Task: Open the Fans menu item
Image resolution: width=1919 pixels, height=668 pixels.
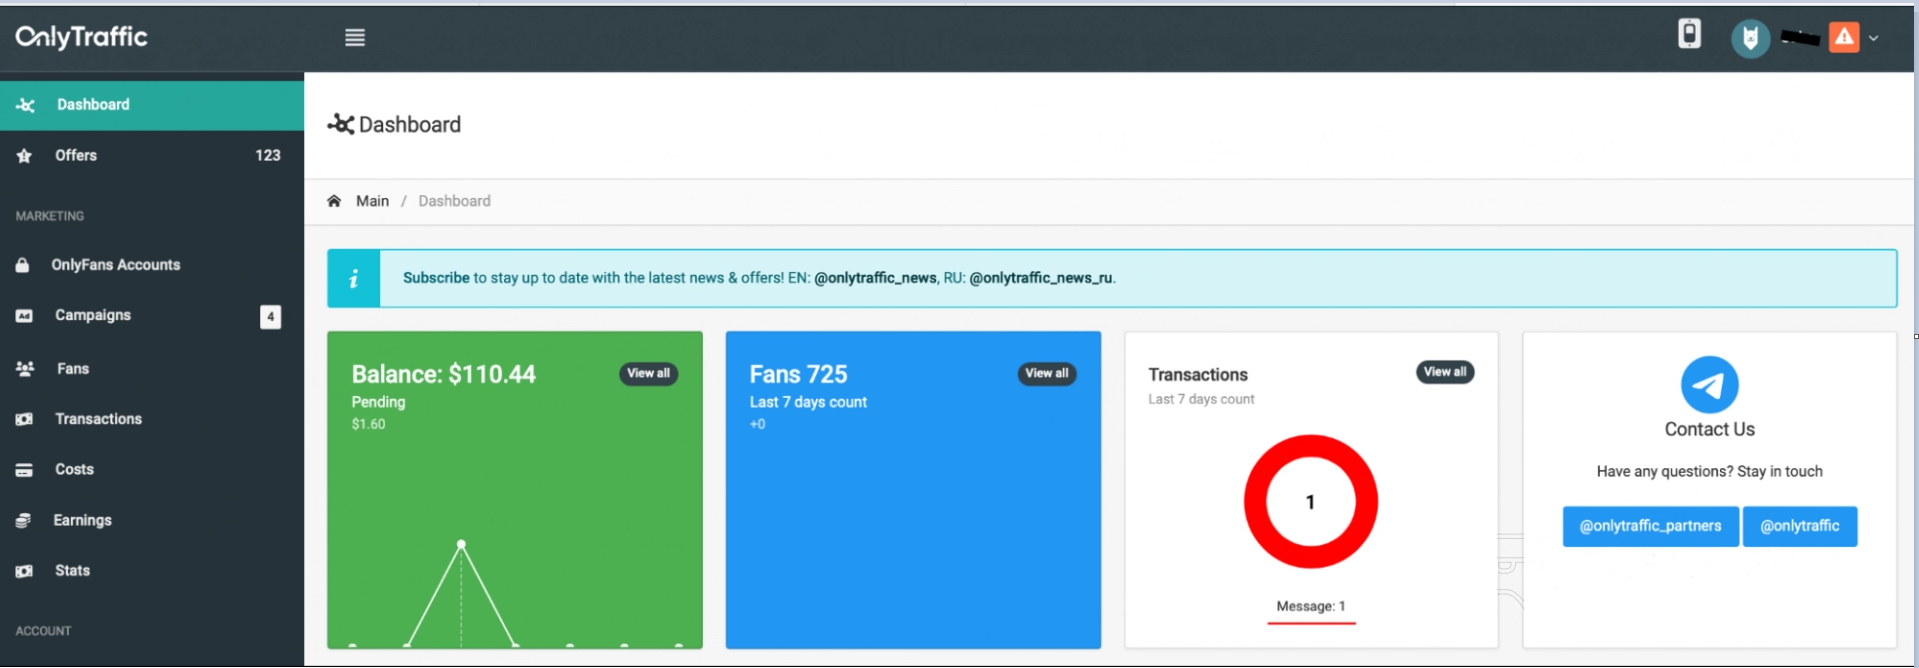Action: [x=152, y=369]
